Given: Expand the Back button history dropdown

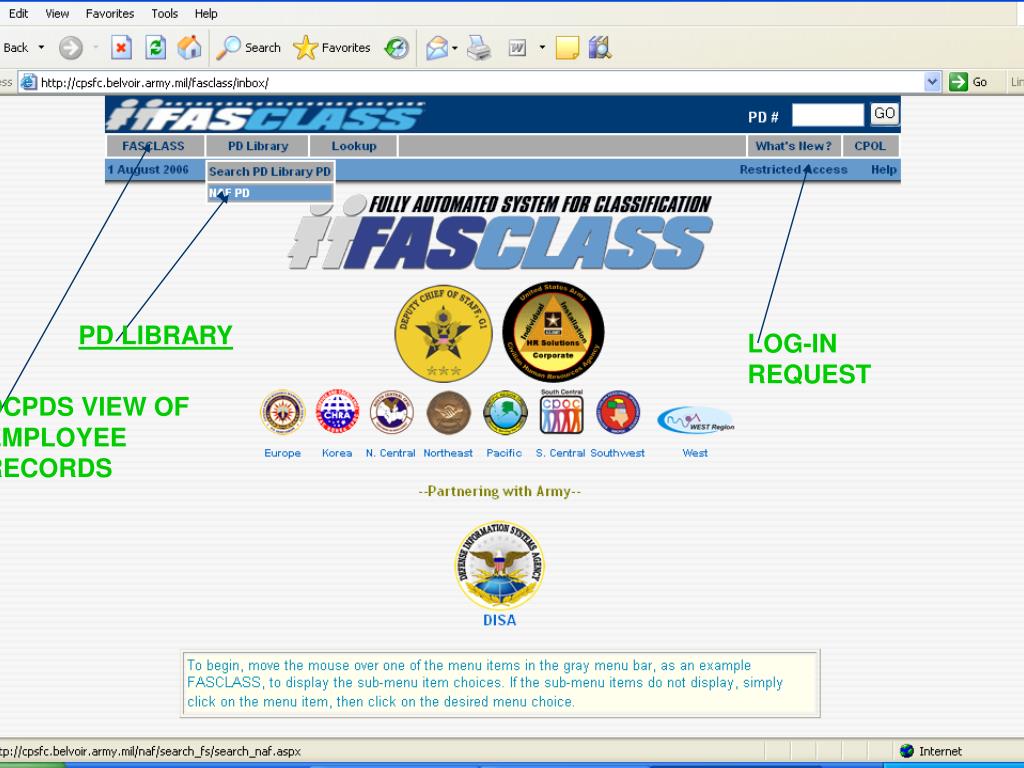Looking at the screenshot, I should (41, 48).
